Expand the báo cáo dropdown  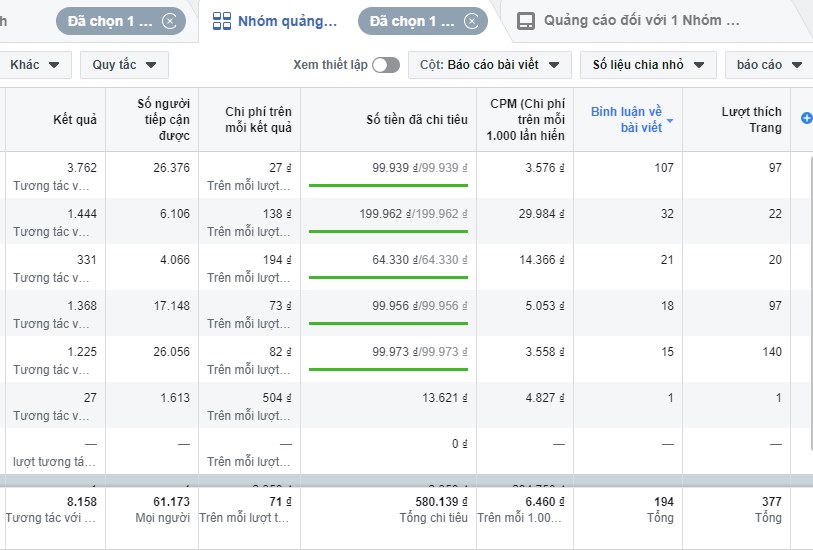click(x=768, y=65)
